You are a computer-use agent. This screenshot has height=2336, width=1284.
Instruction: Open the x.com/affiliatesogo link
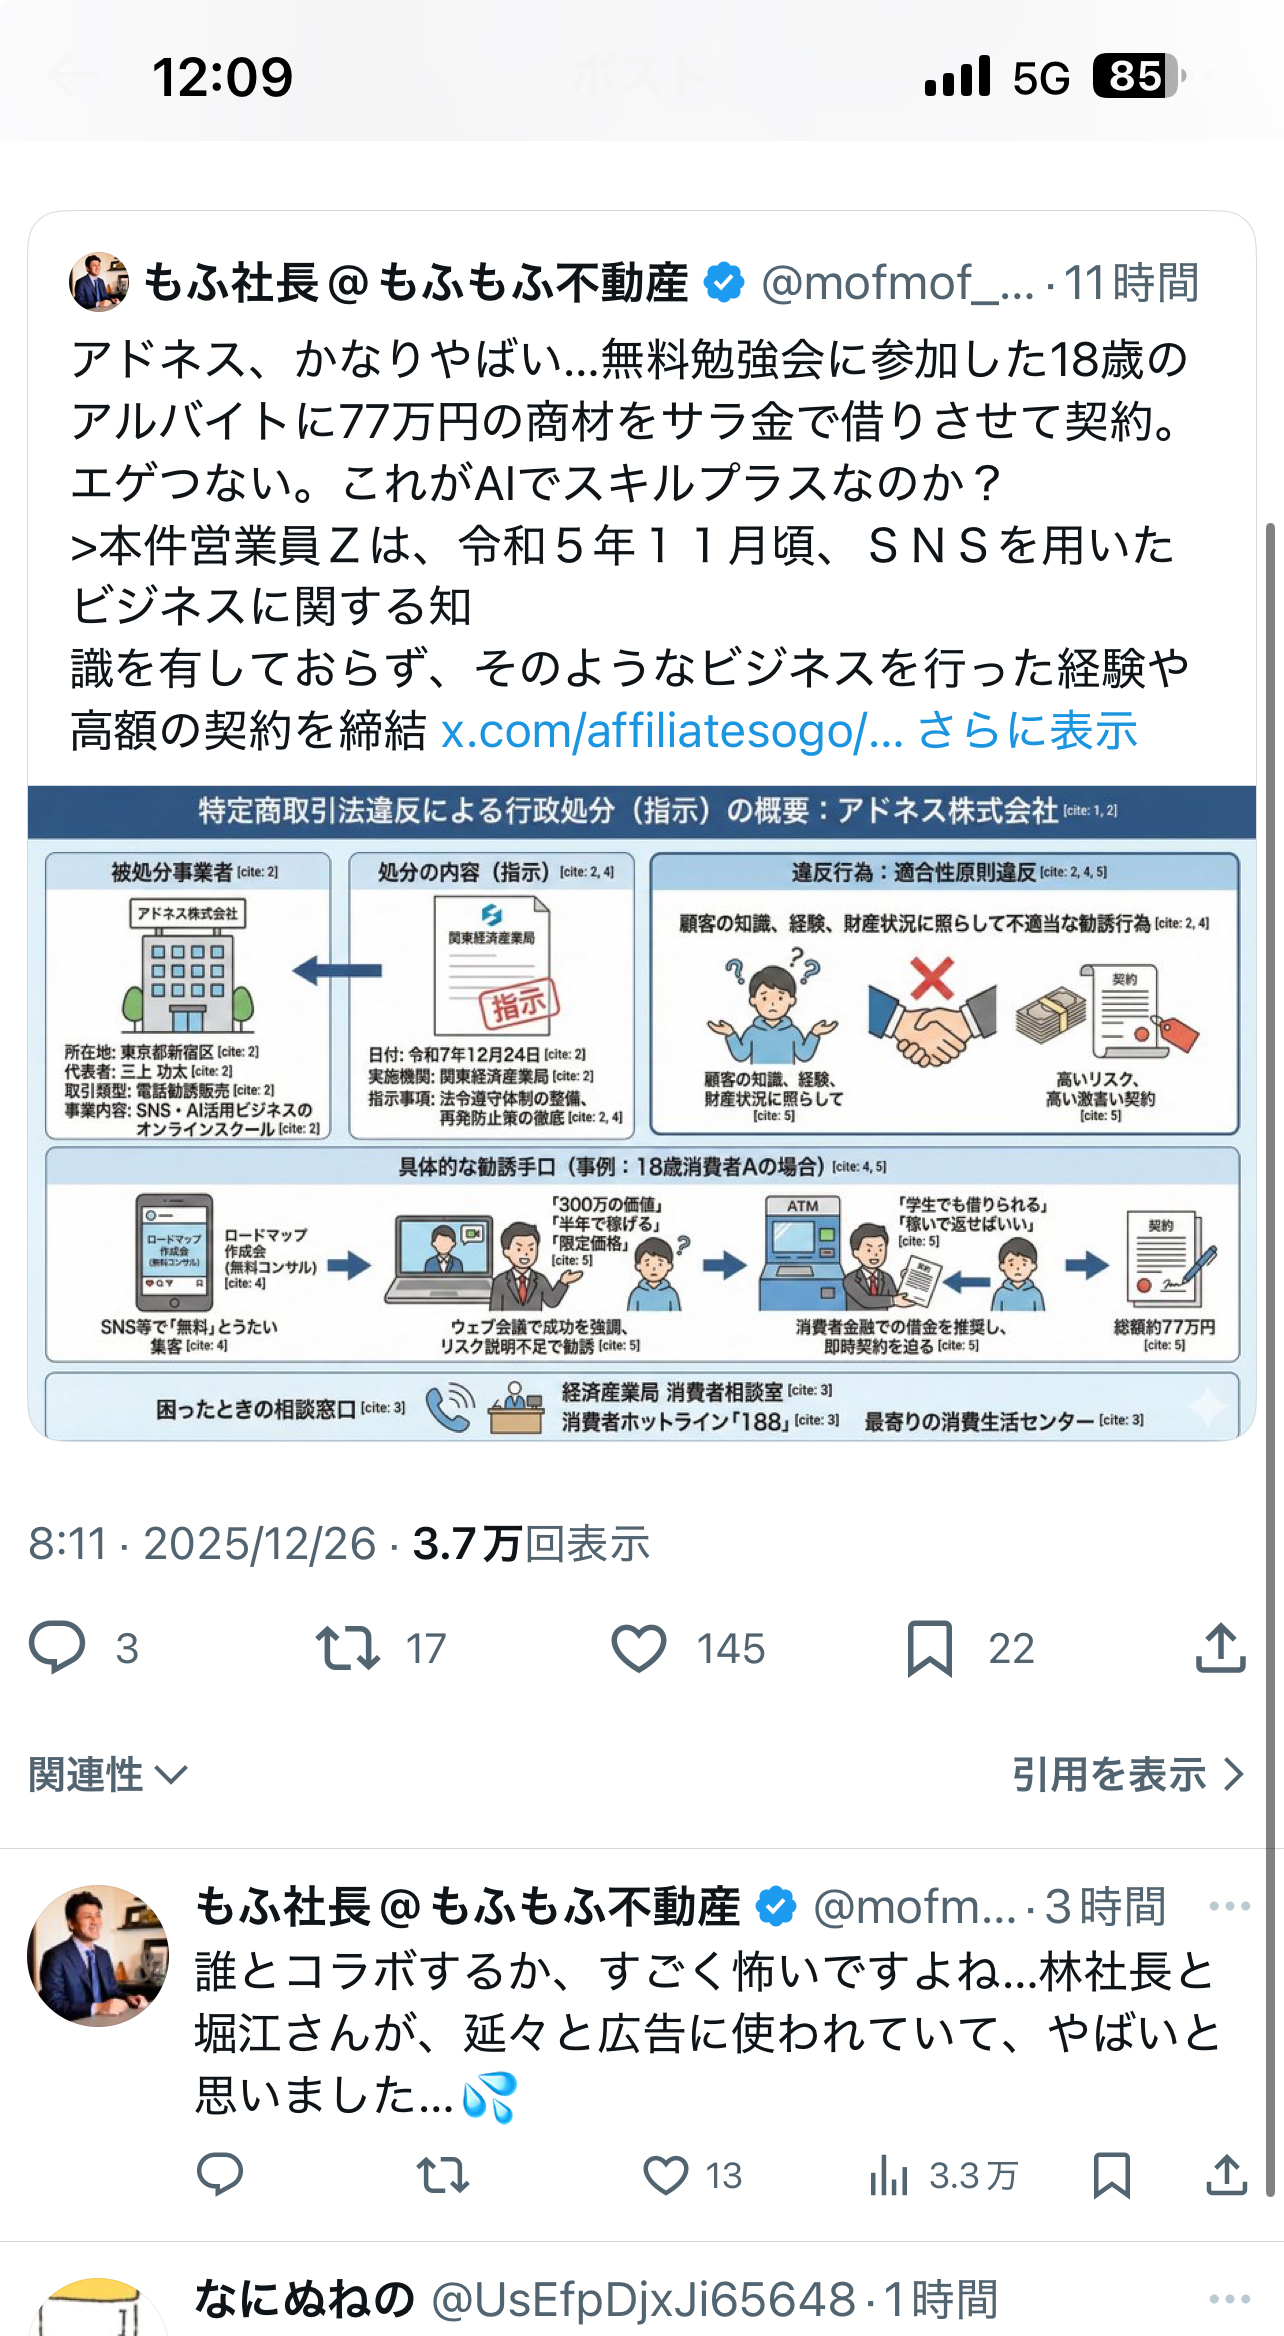pyautogui.click(x=672, y=731)
